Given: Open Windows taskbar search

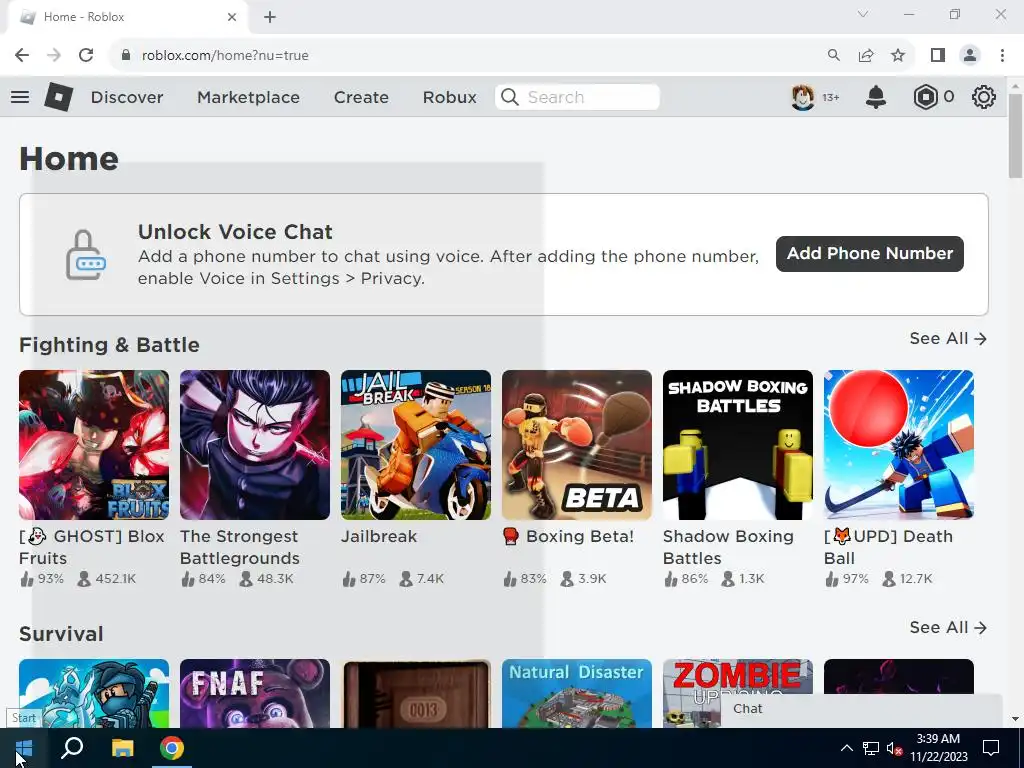Looking at the screenshot, I should (x=72, y=748).
